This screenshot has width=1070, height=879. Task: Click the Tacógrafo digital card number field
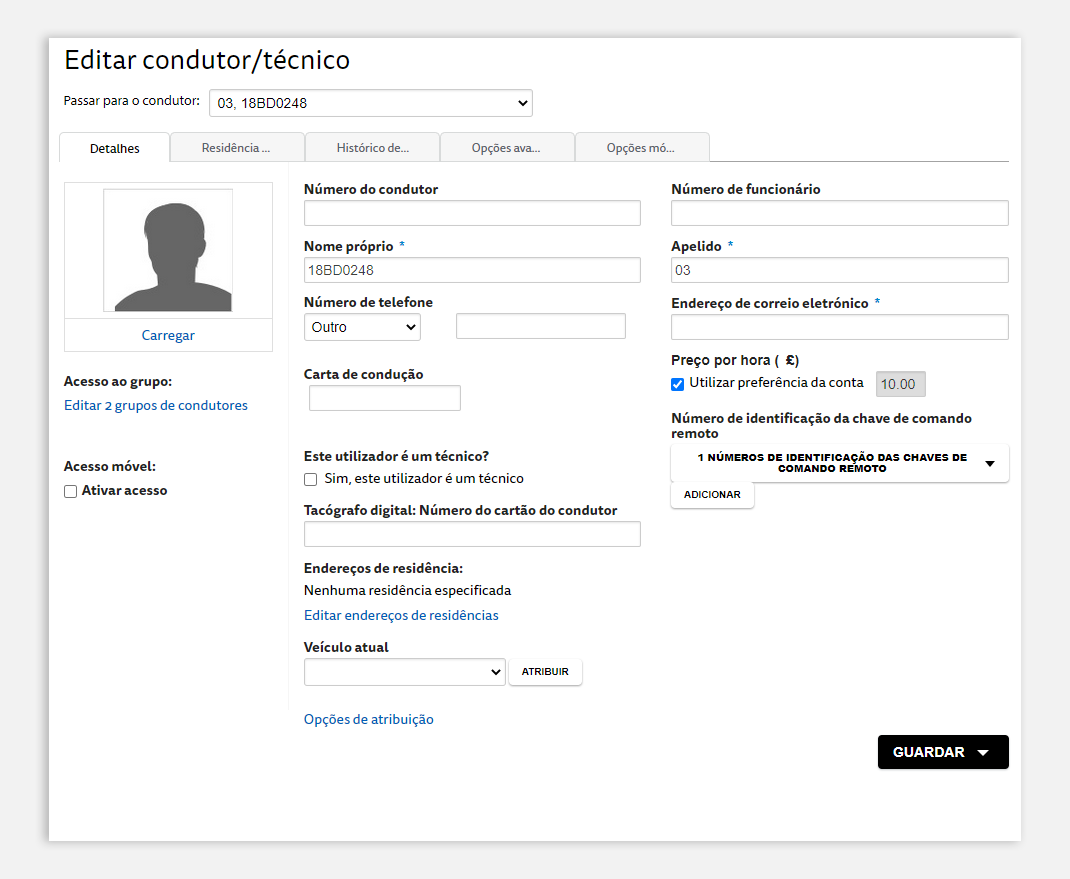[x=472, y=534]
